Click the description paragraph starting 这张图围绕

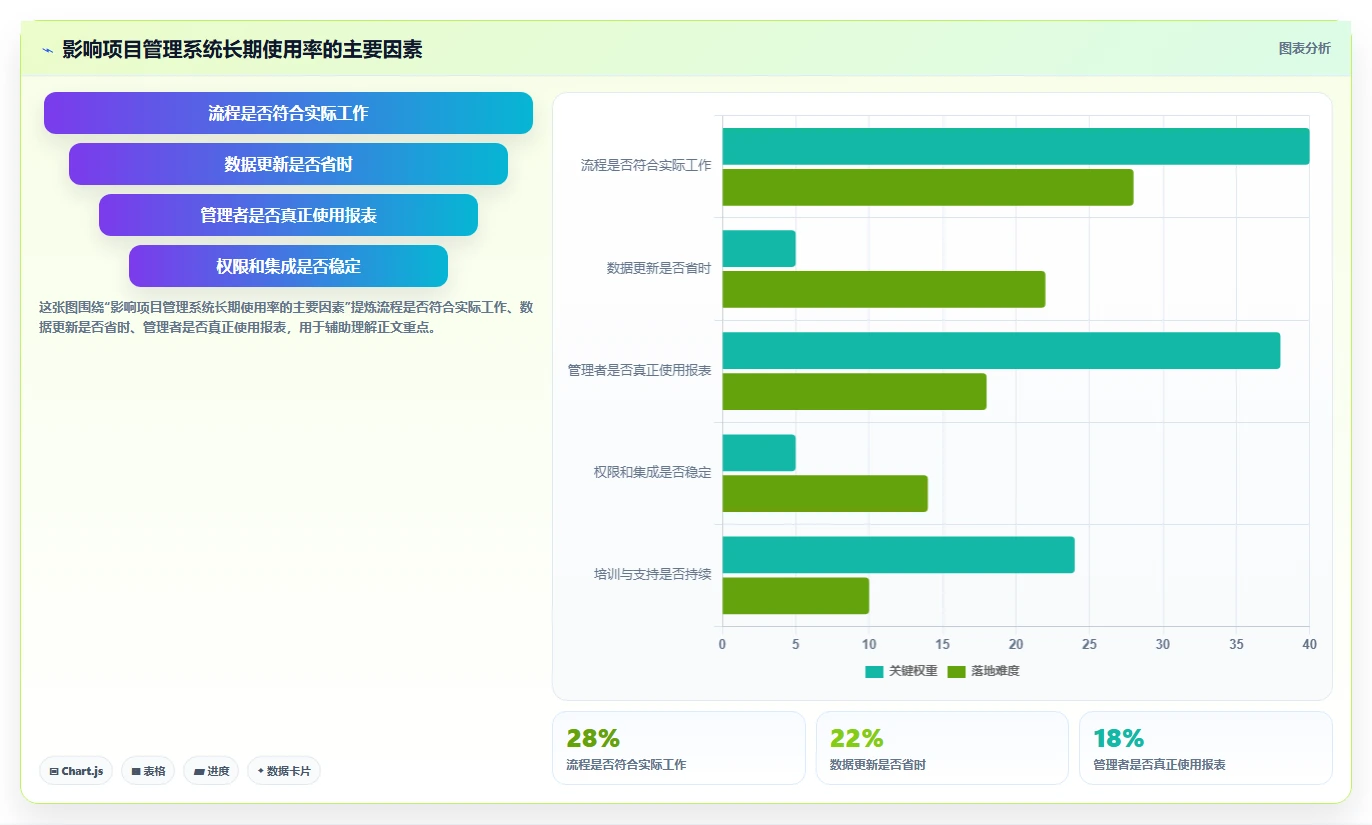coord(286,317)
